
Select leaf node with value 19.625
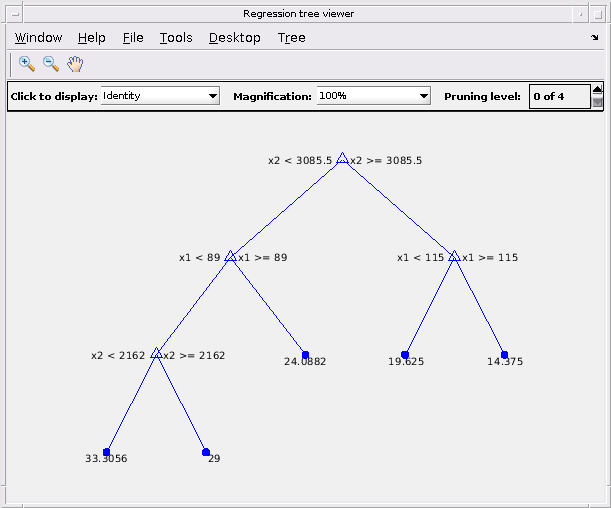[x=405, y=355]
